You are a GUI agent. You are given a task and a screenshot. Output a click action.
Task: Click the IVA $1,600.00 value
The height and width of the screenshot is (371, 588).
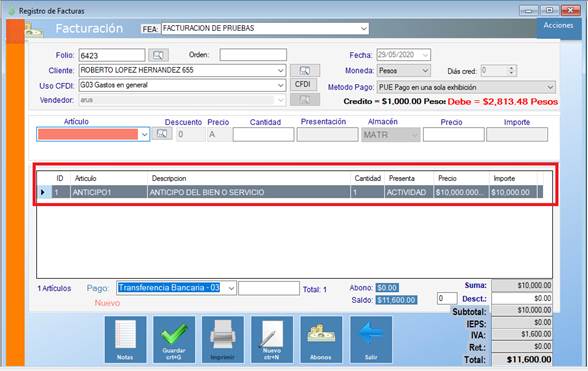[x=522, y=334]
